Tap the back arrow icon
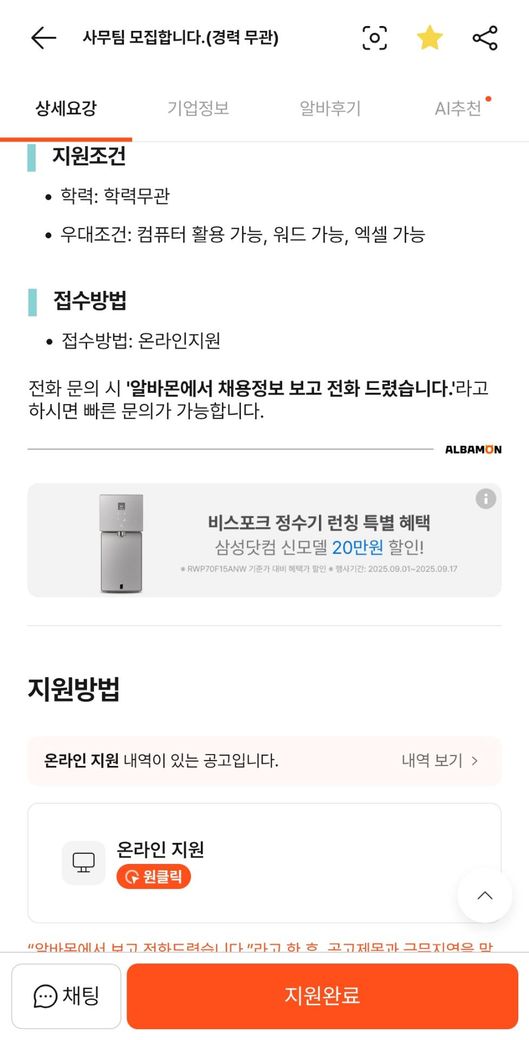Screen dimensions: 529x1040 click(x=44, y=38)
